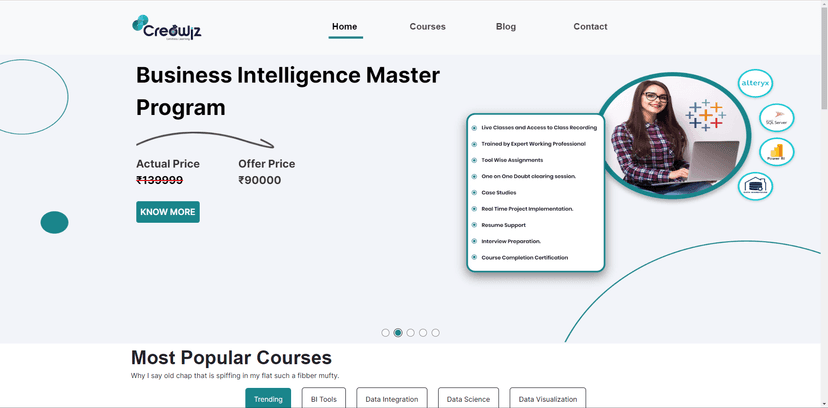Viewport: 828px width, 408px height.
Task: Select the Power BI badge icon
Action: click(x=776, y=152)
